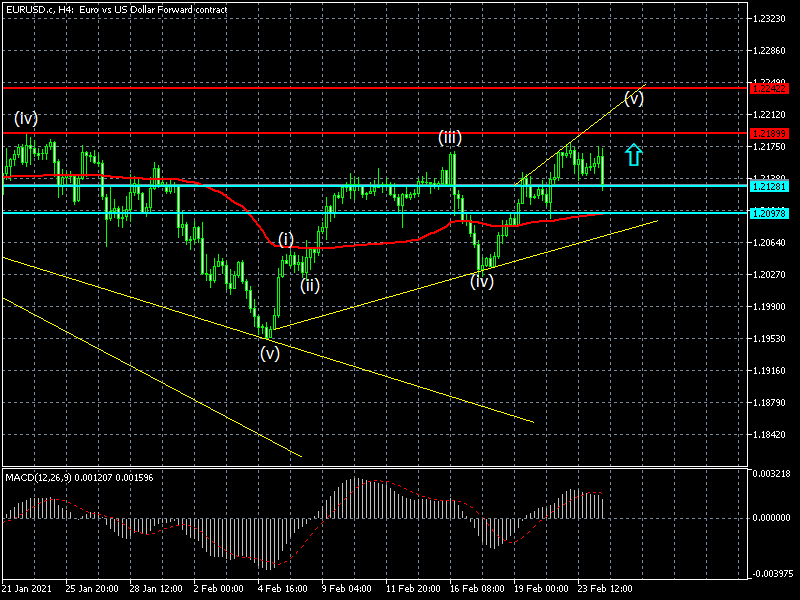Click the cyan up arrow marker
Screen dimensions: 800x600
pyautogui.click(x=634, y=155)
